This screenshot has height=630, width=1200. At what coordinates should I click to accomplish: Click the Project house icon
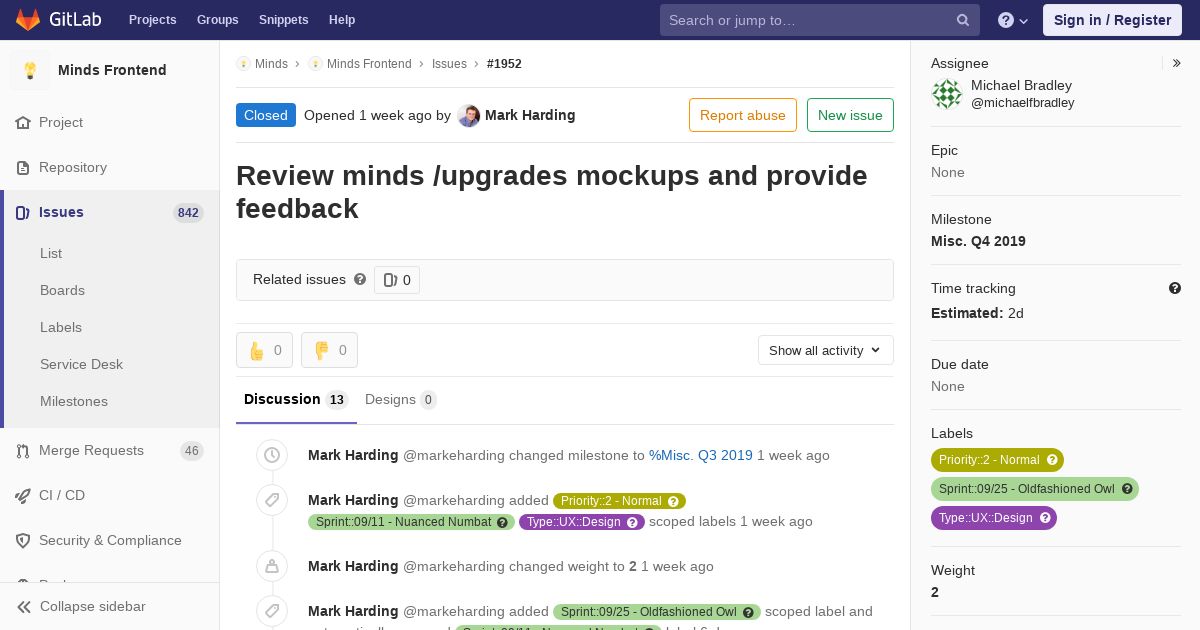23,122
